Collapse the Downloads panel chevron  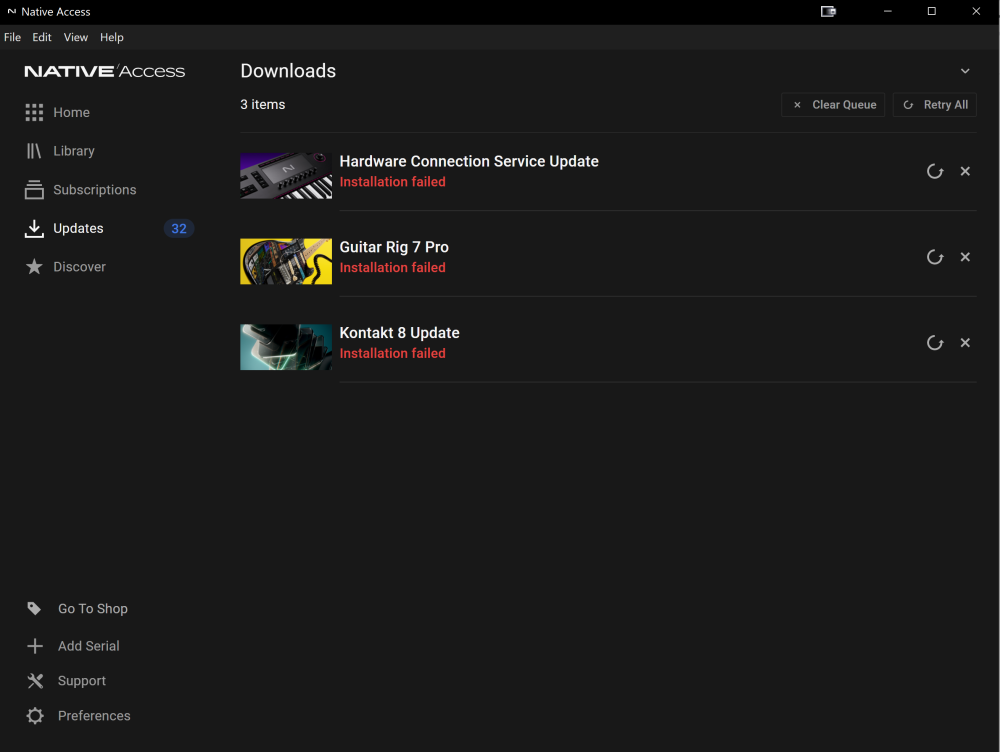(x=965, y=71)
